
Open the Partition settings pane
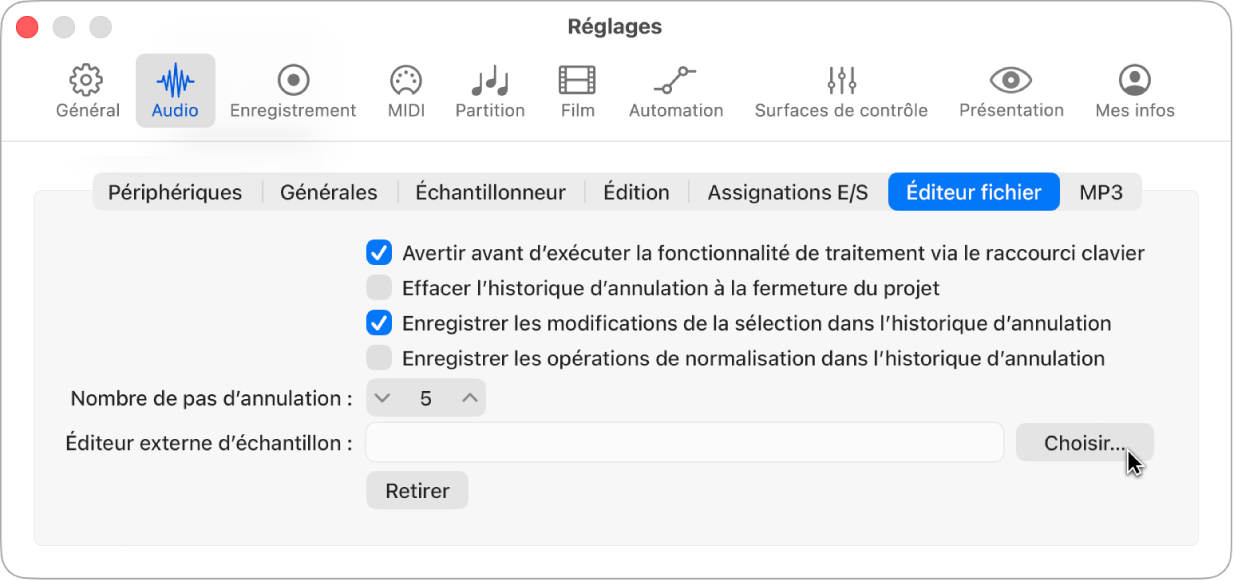pyautogui.click(x=489, y=90)
